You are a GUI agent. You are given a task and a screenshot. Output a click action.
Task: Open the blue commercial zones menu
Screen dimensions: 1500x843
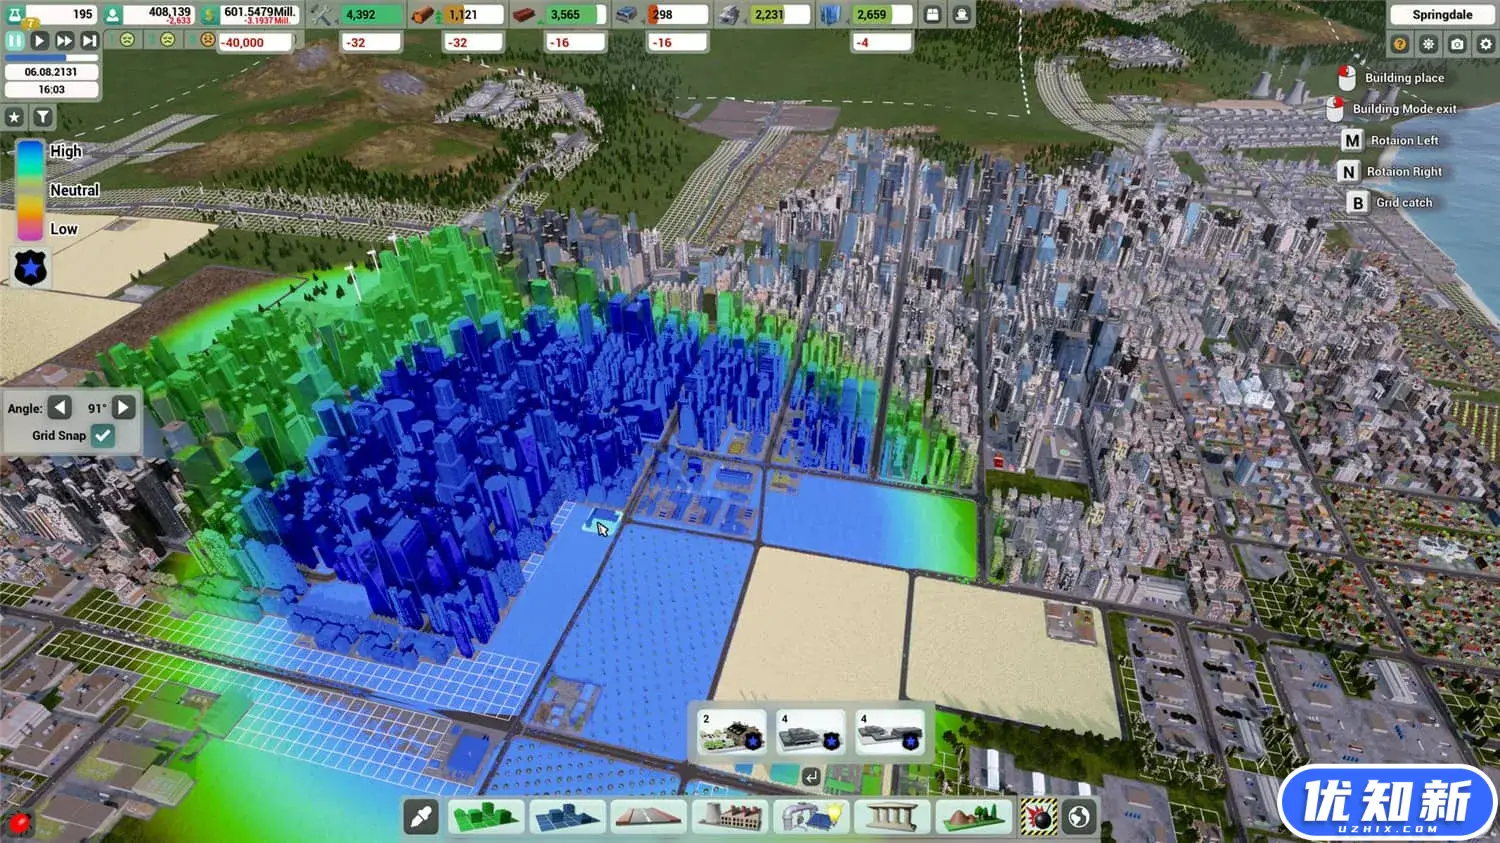(x=567, y=817)
